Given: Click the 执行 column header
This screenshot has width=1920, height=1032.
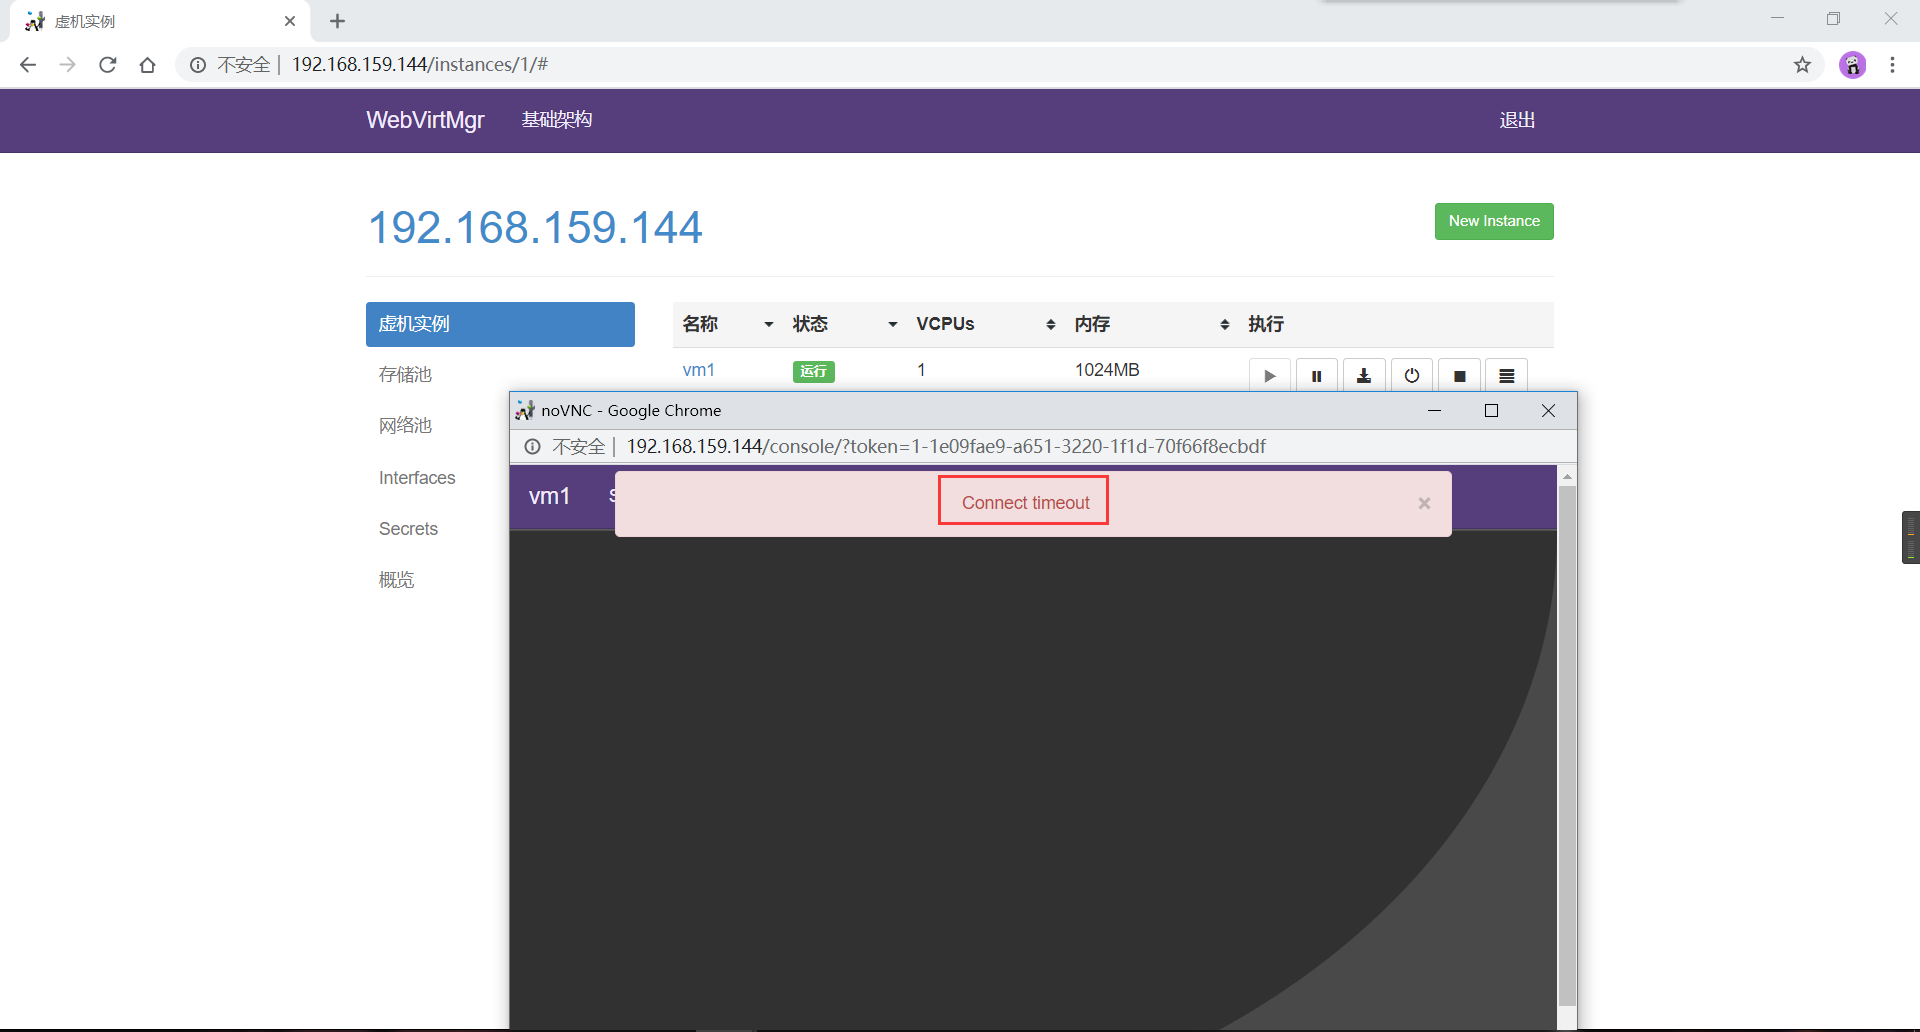Looking at the screenshot, I should click(1266, 324).
